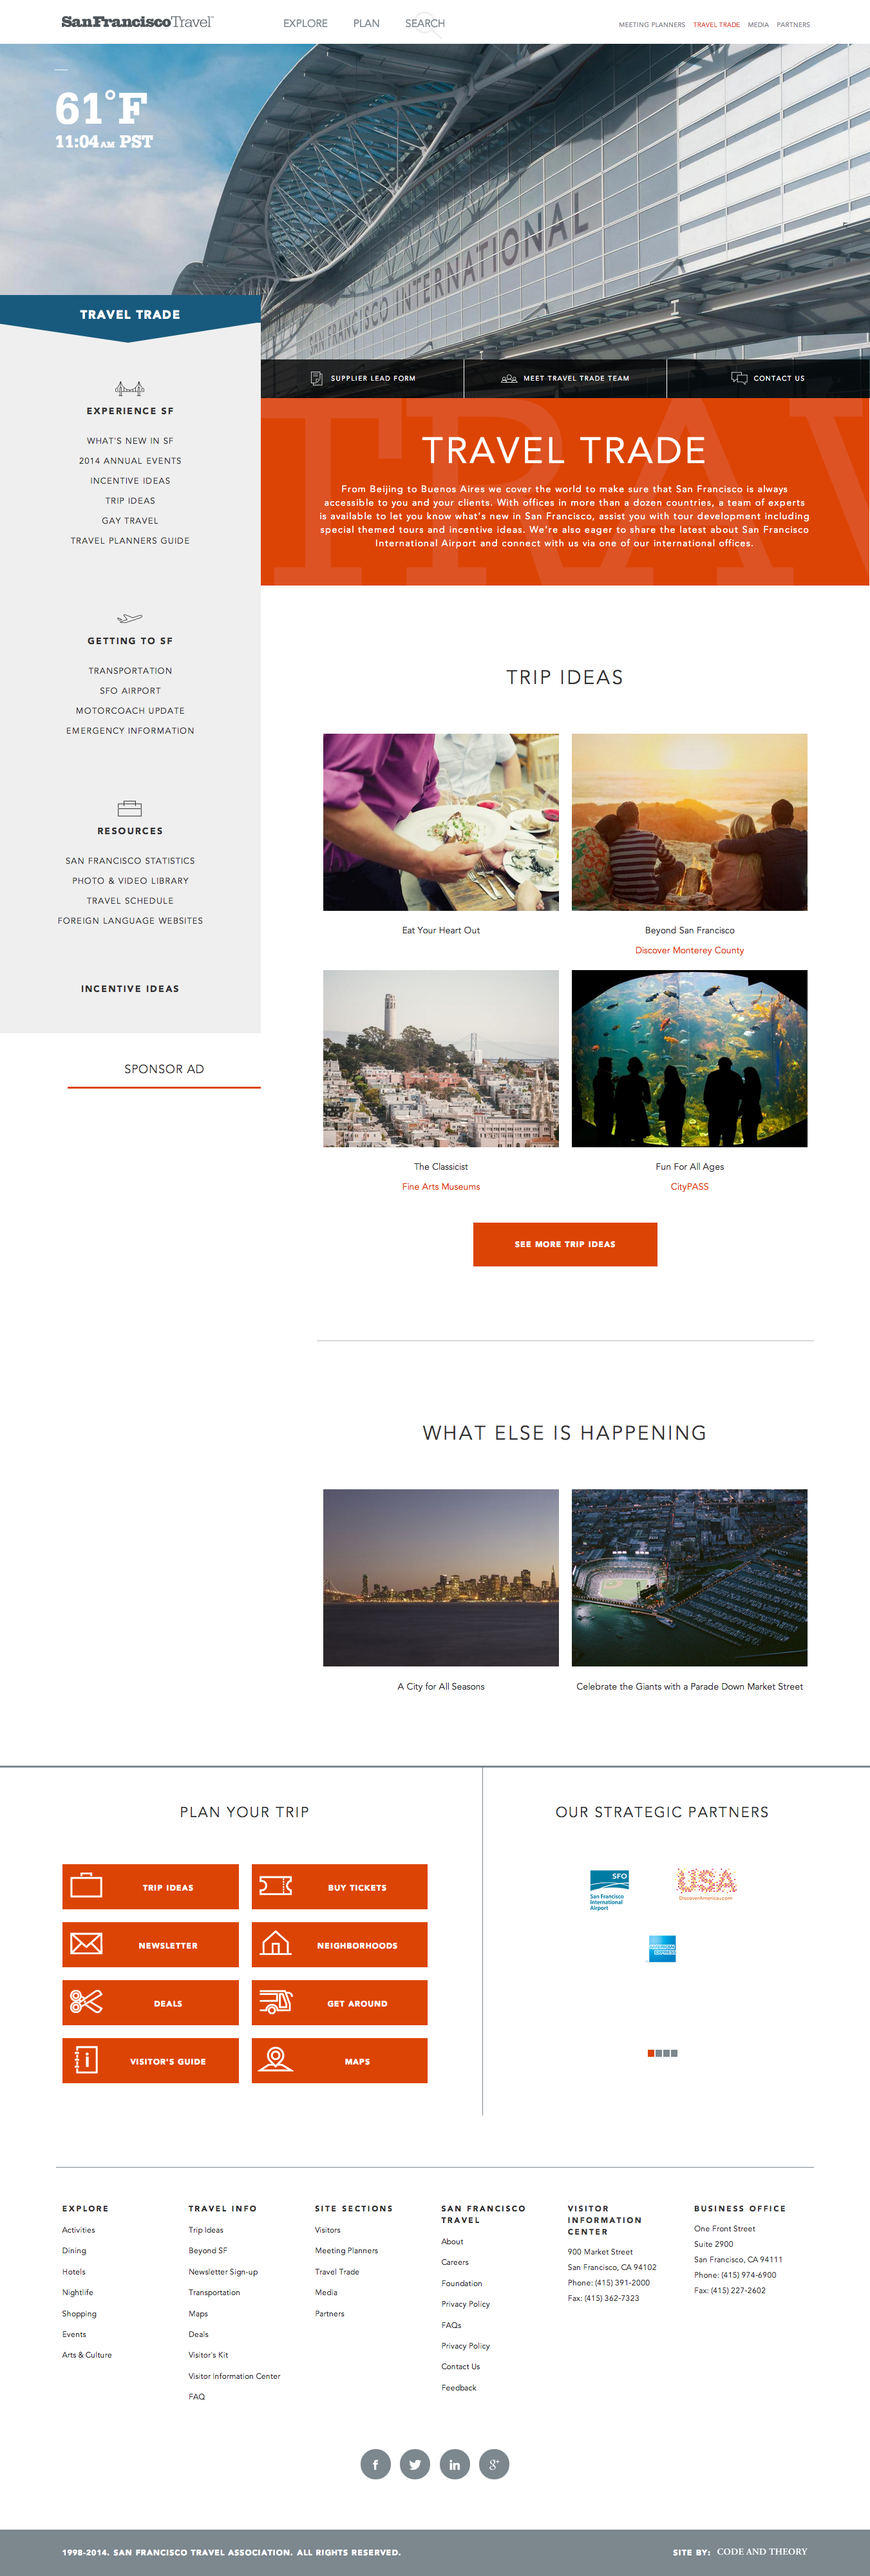Open the aquarium Fun For All Ages thumbnail
This screenshot has width=870, height=2576.
(690, 1058)
